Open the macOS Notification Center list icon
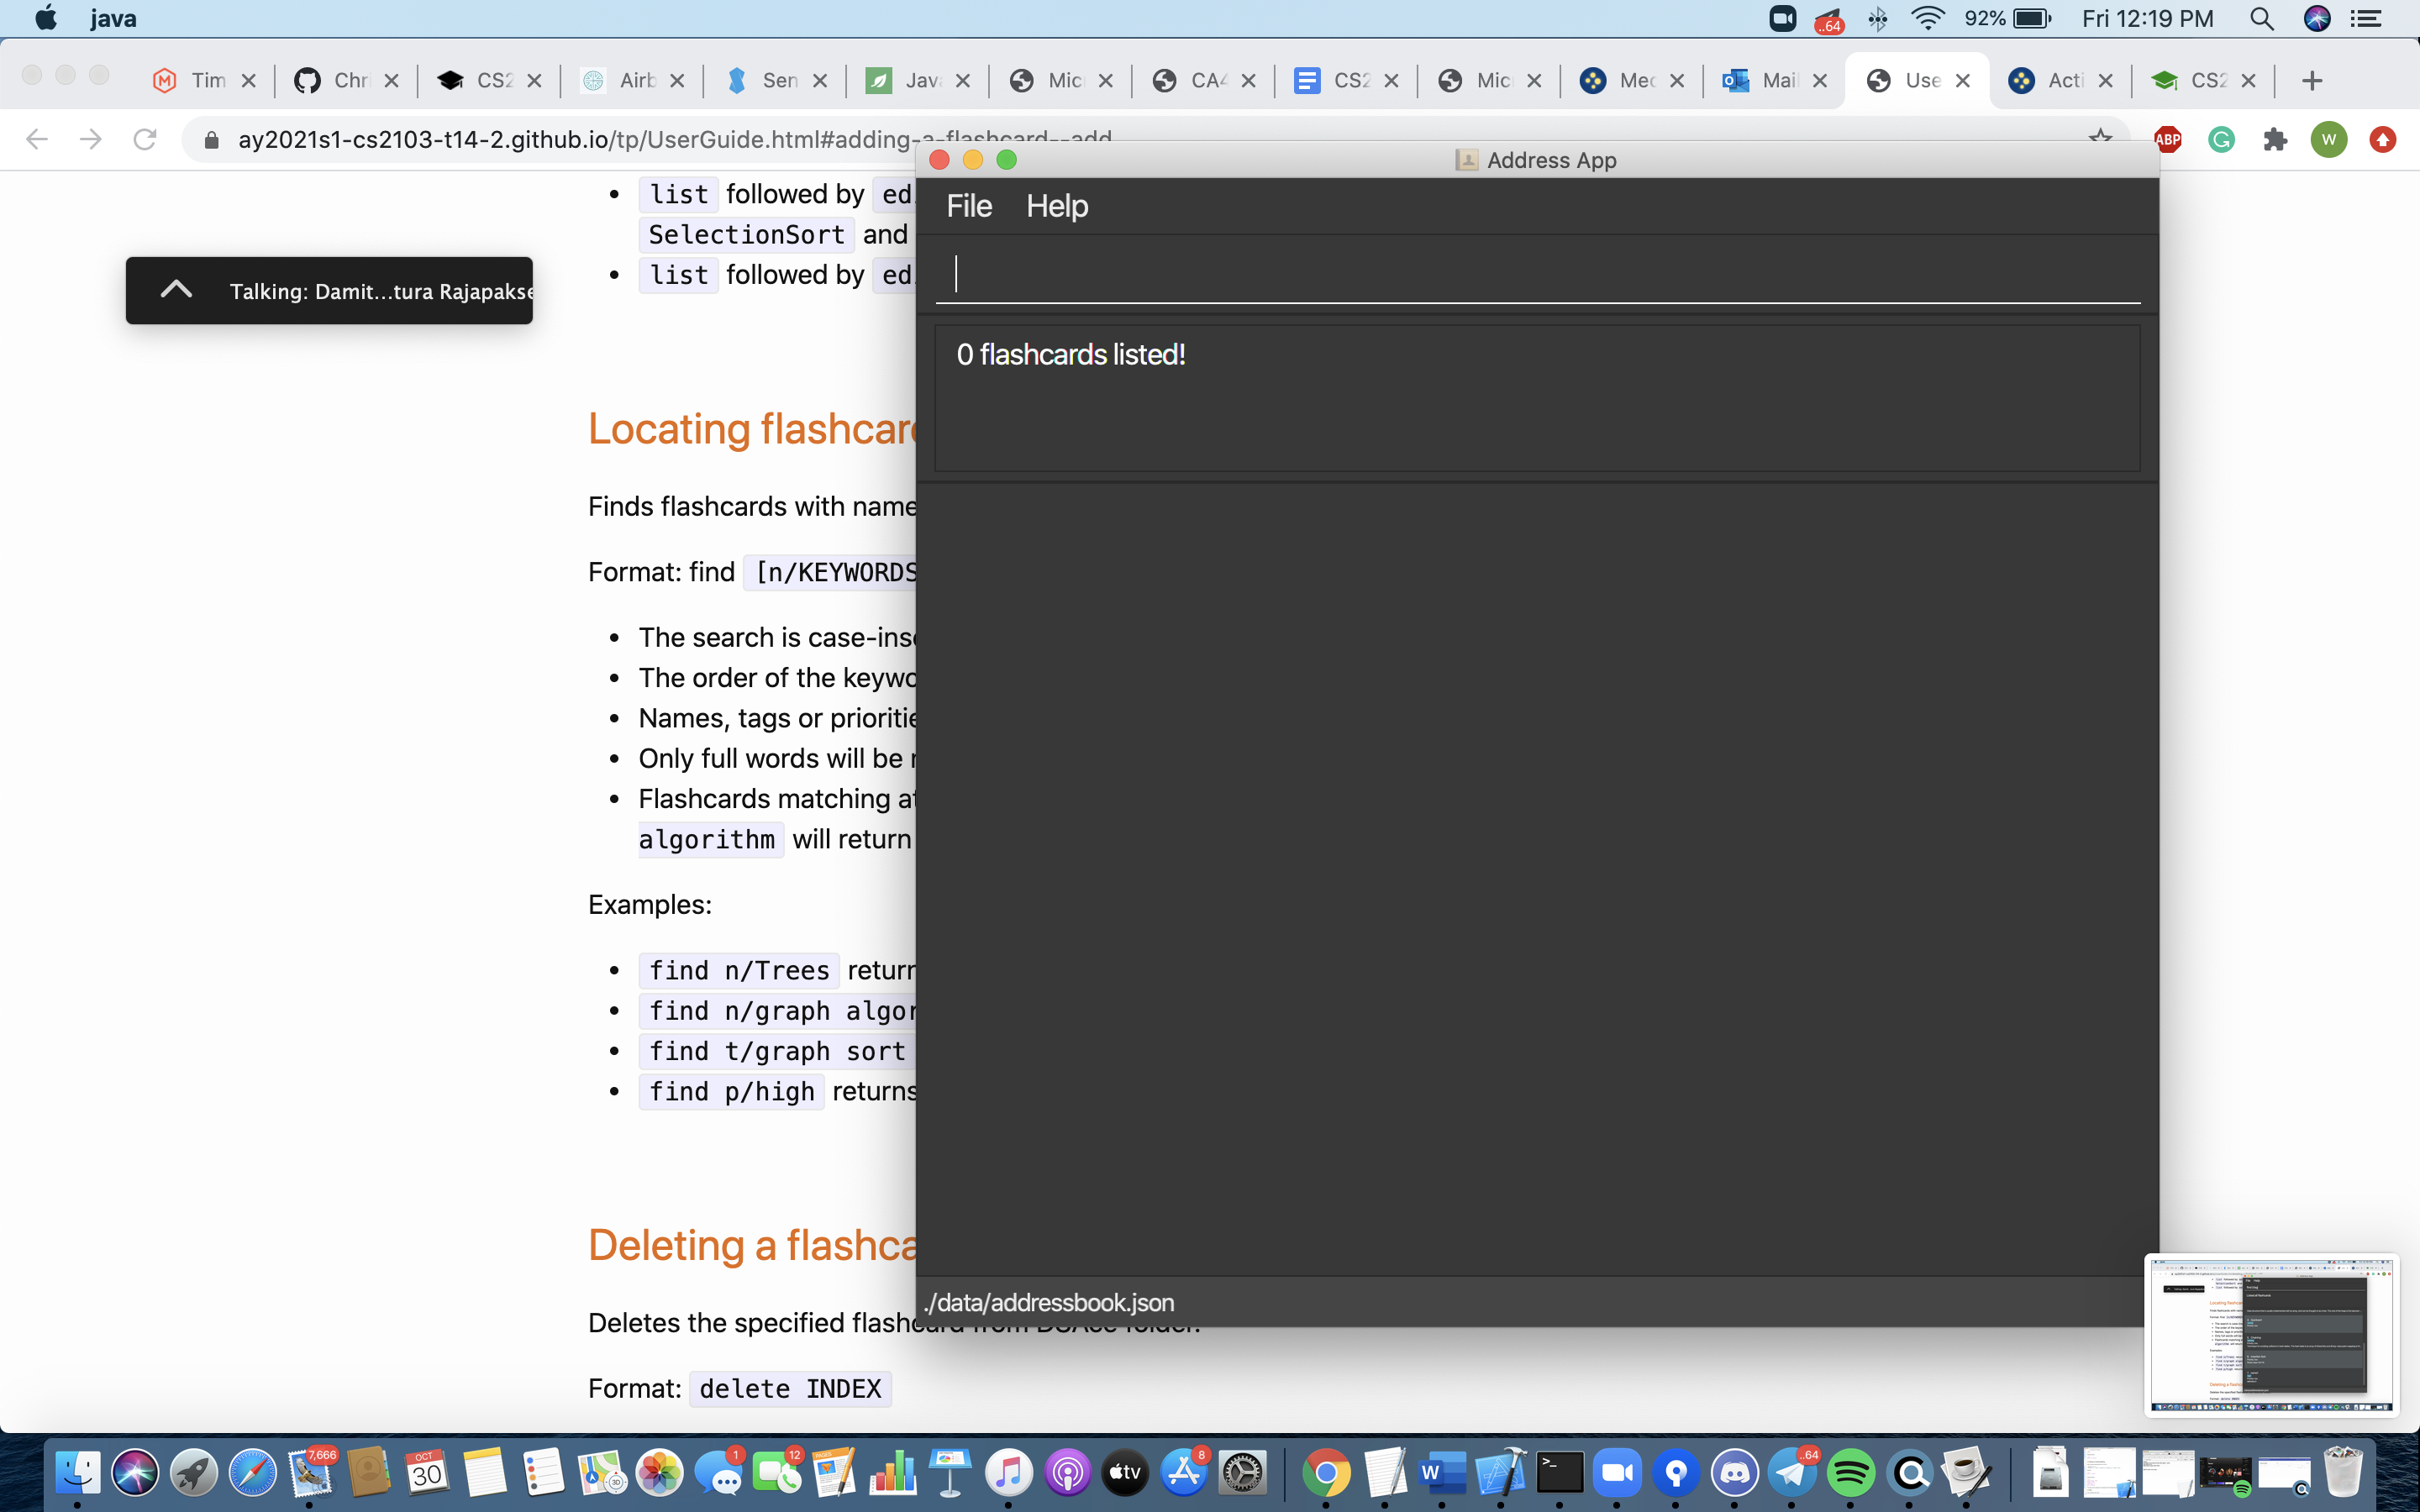The image size is (2420, 1512). point(2365,19)
